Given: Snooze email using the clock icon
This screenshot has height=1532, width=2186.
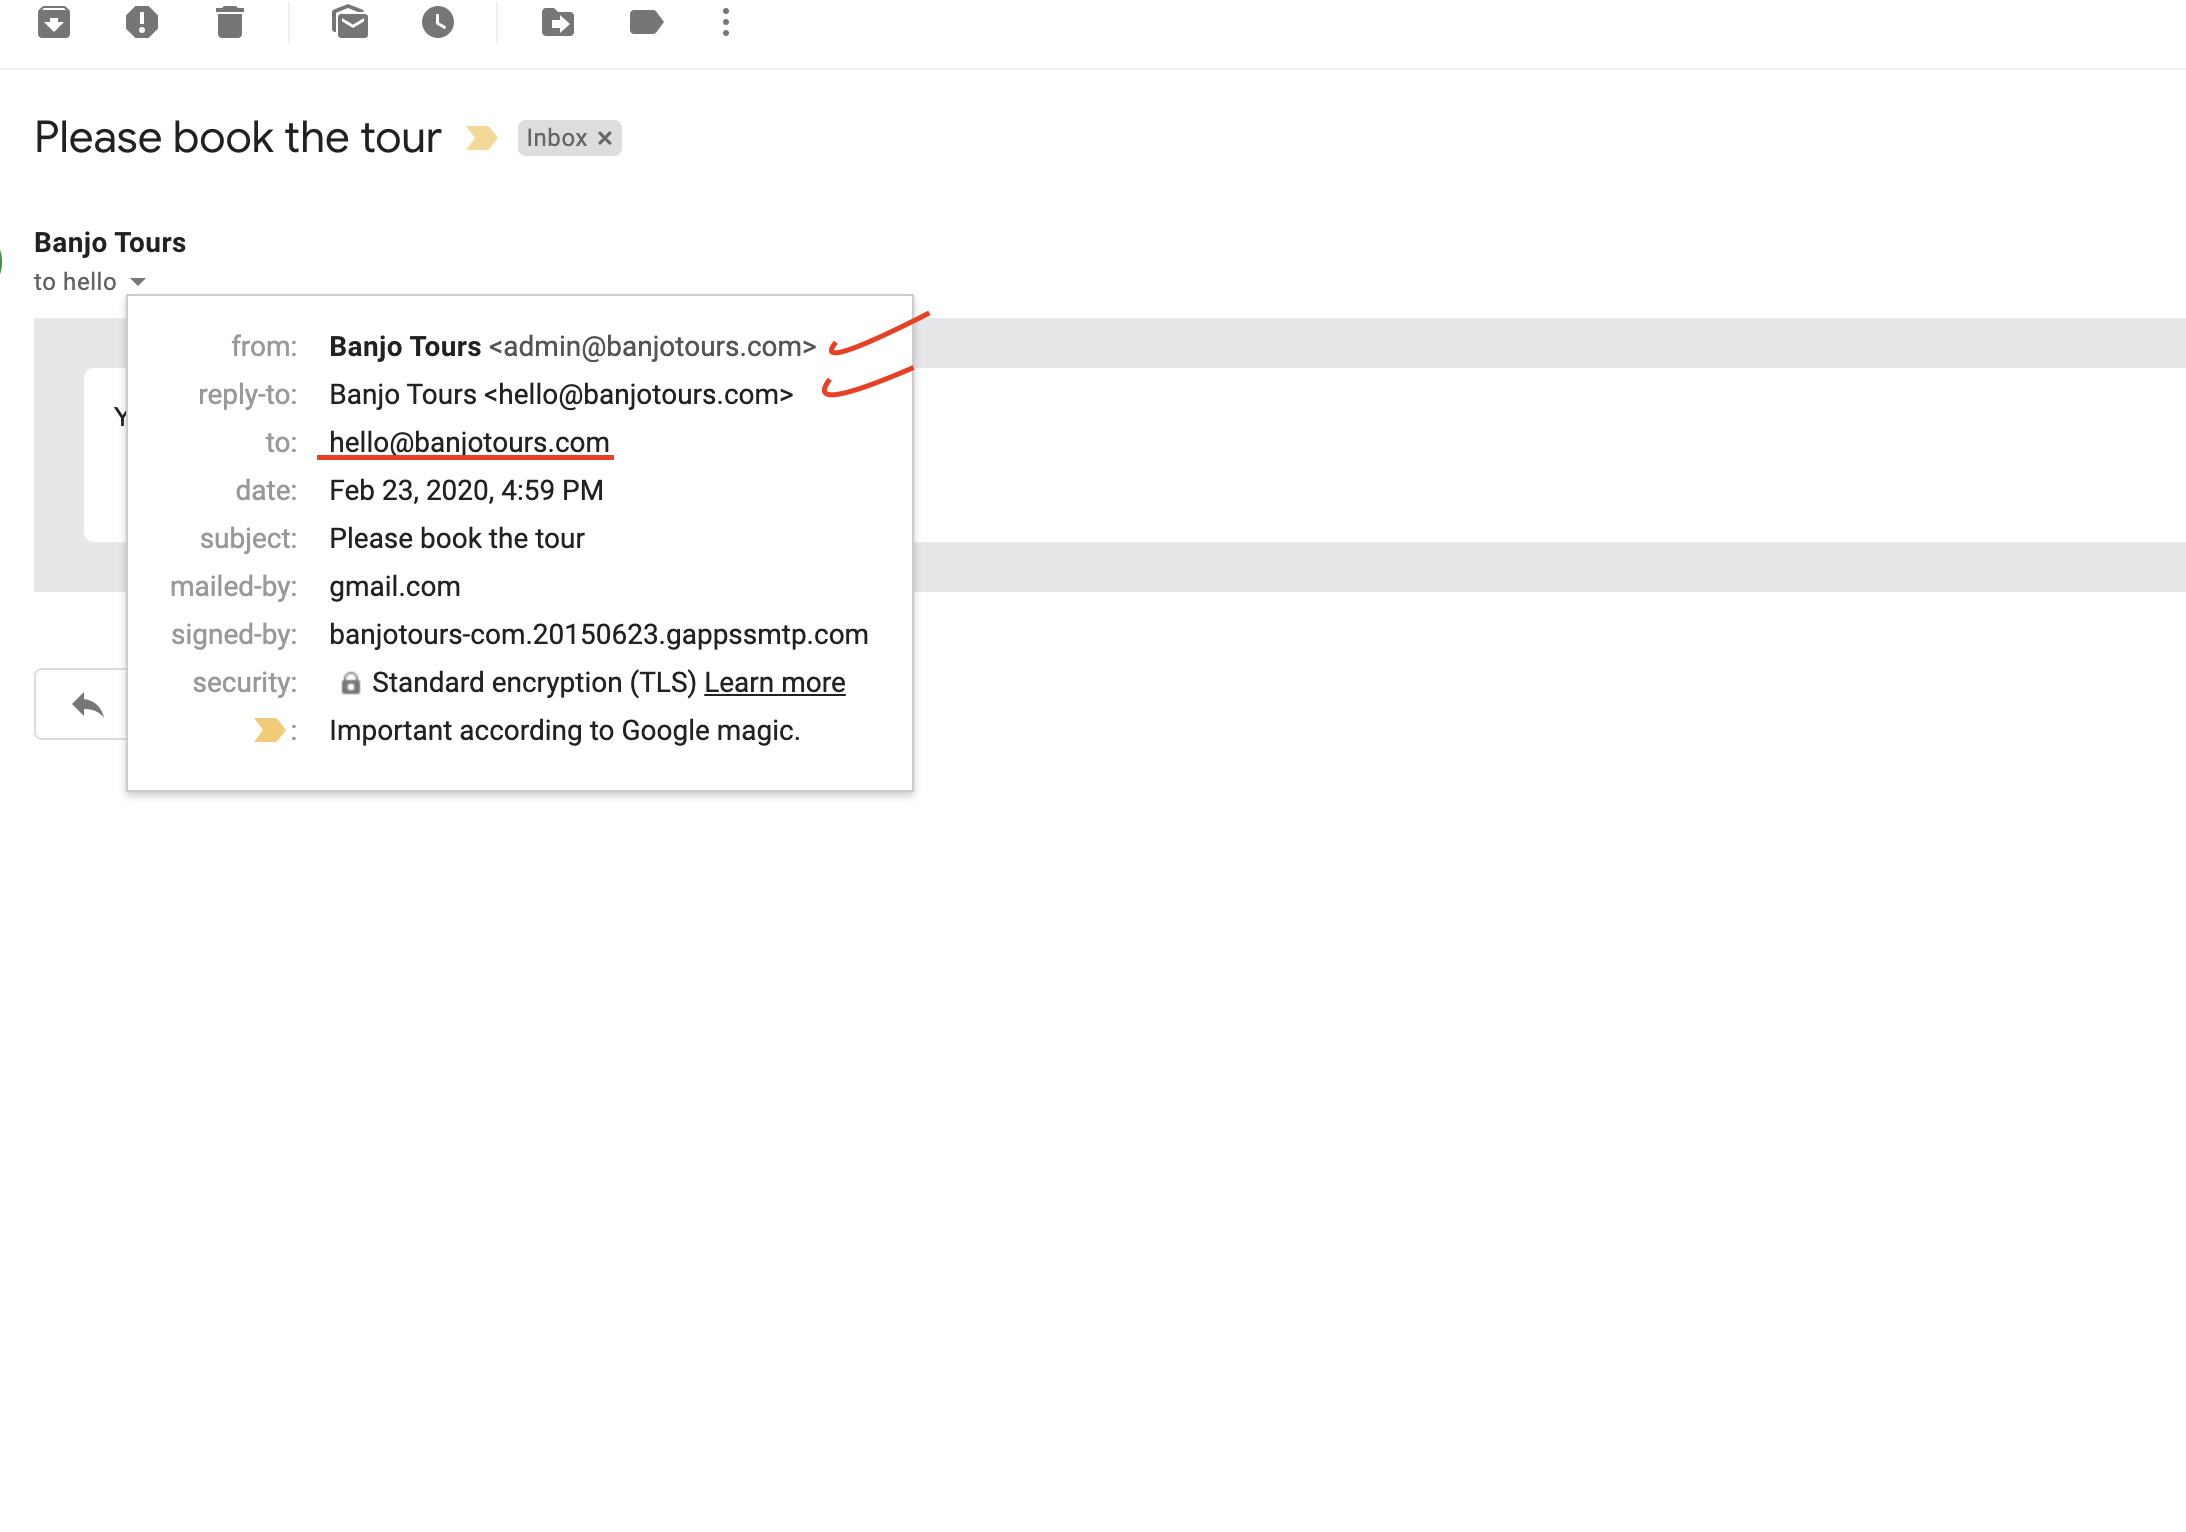Looking at the screenshot, I should tap(438, 22).
